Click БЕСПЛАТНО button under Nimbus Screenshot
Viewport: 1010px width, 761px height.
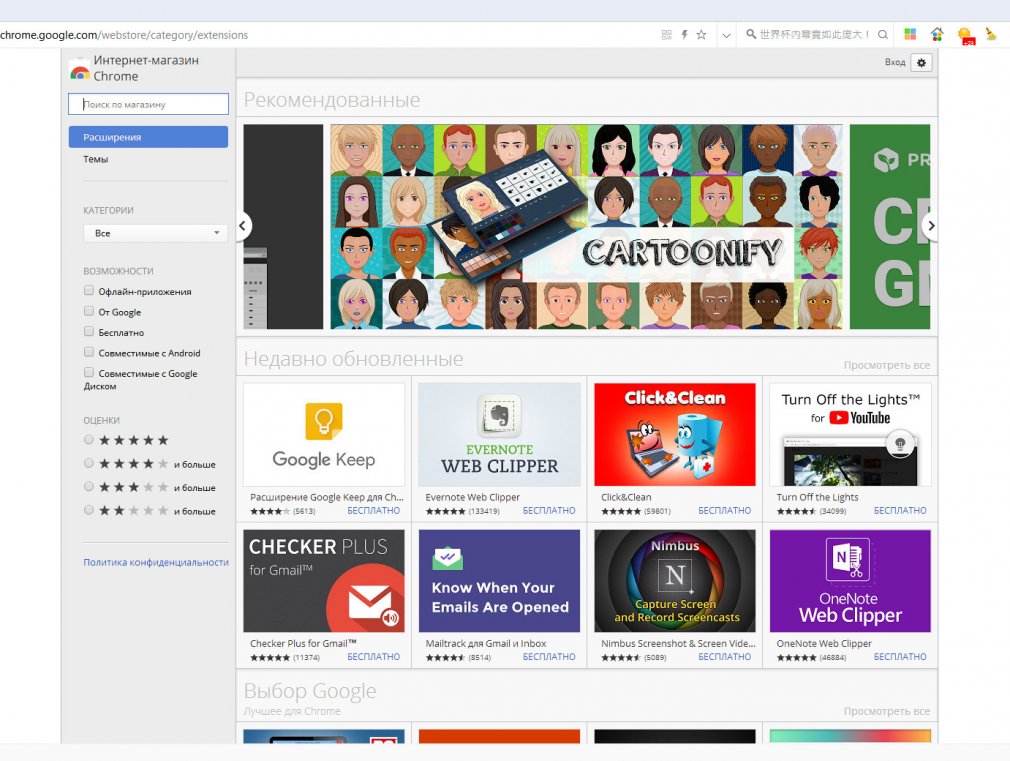tap(725, 657)
